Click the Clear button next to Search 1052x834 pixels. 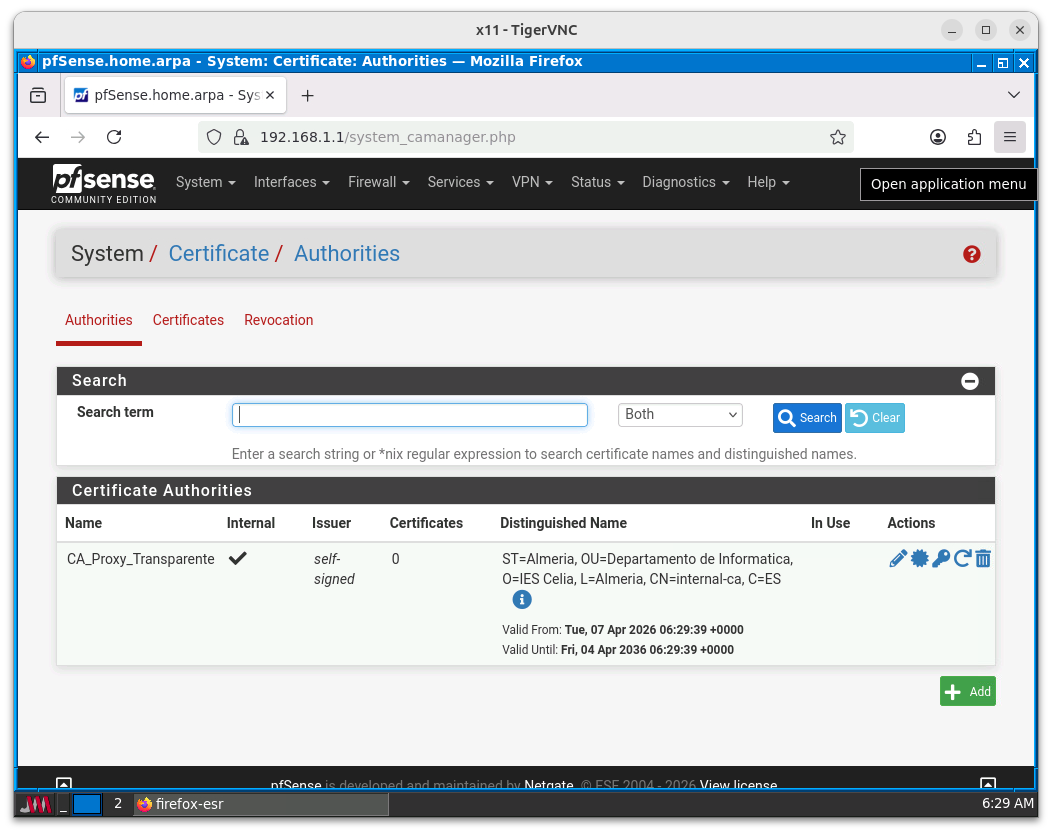(x=874, y=417)
